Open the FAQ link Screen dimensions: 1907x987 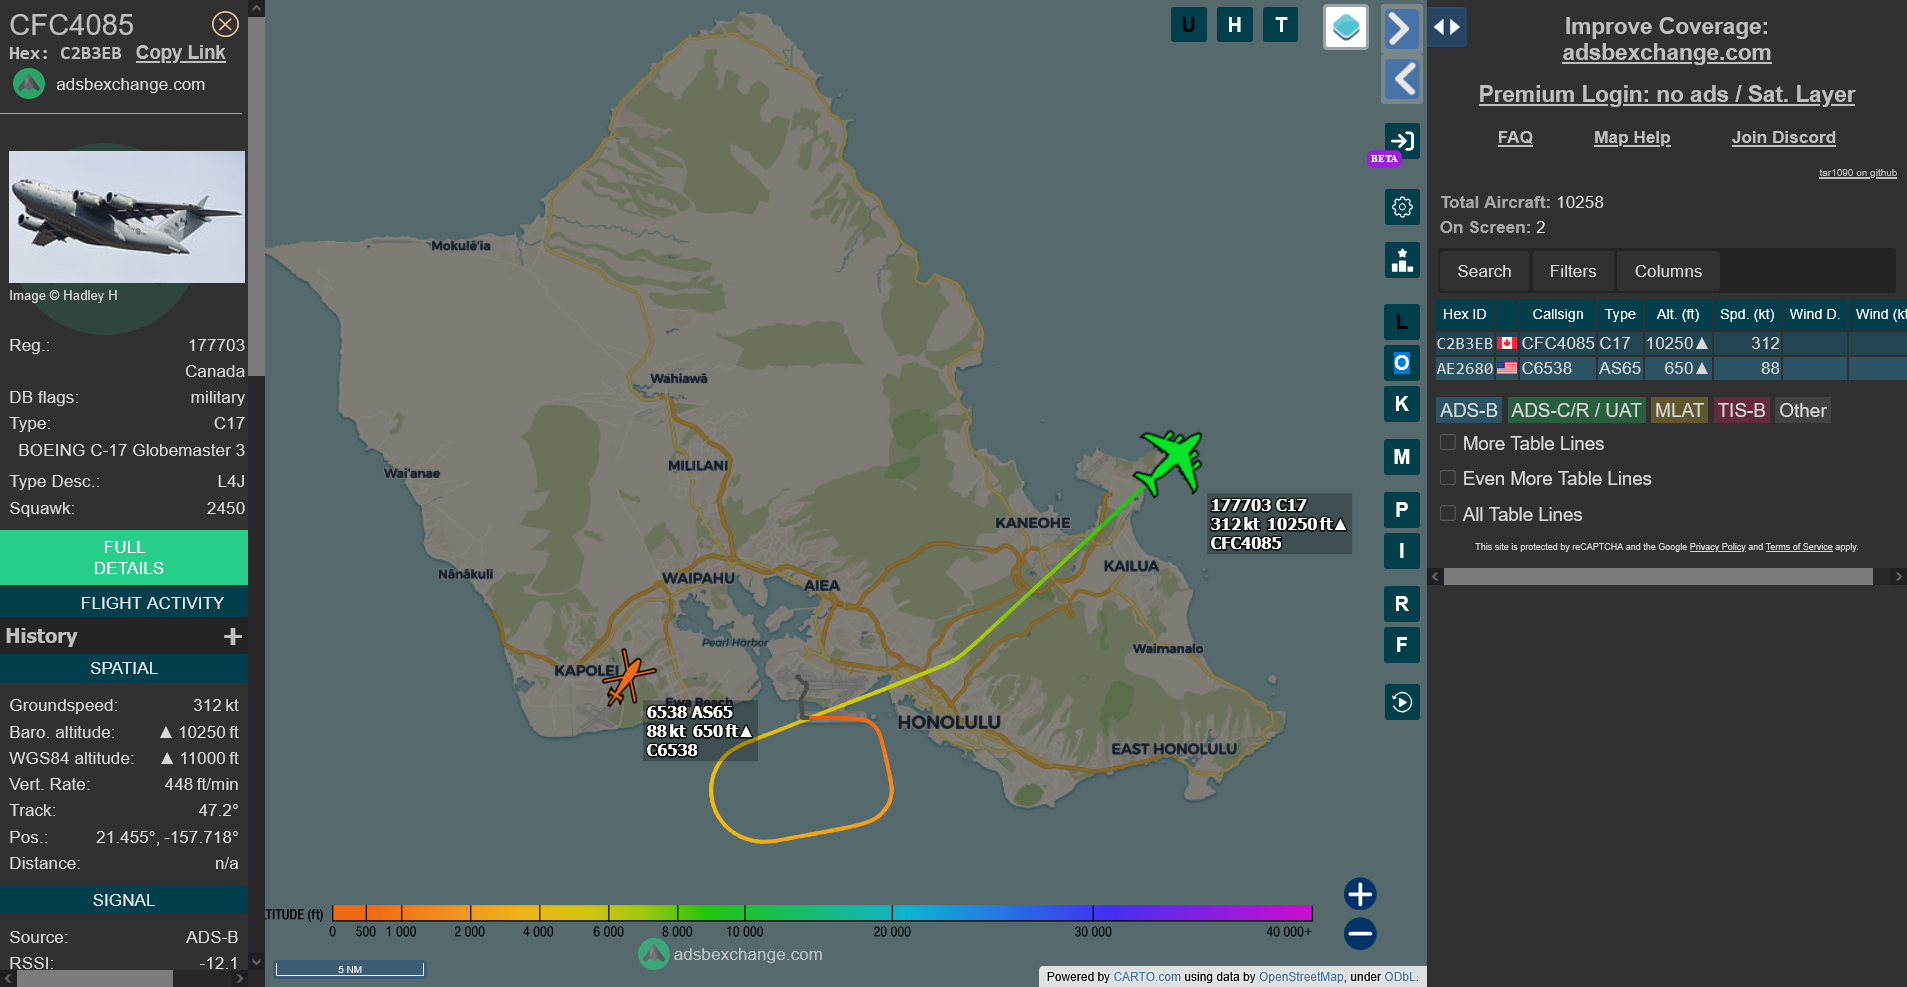pyautogui.click(x=1515, y=137)
